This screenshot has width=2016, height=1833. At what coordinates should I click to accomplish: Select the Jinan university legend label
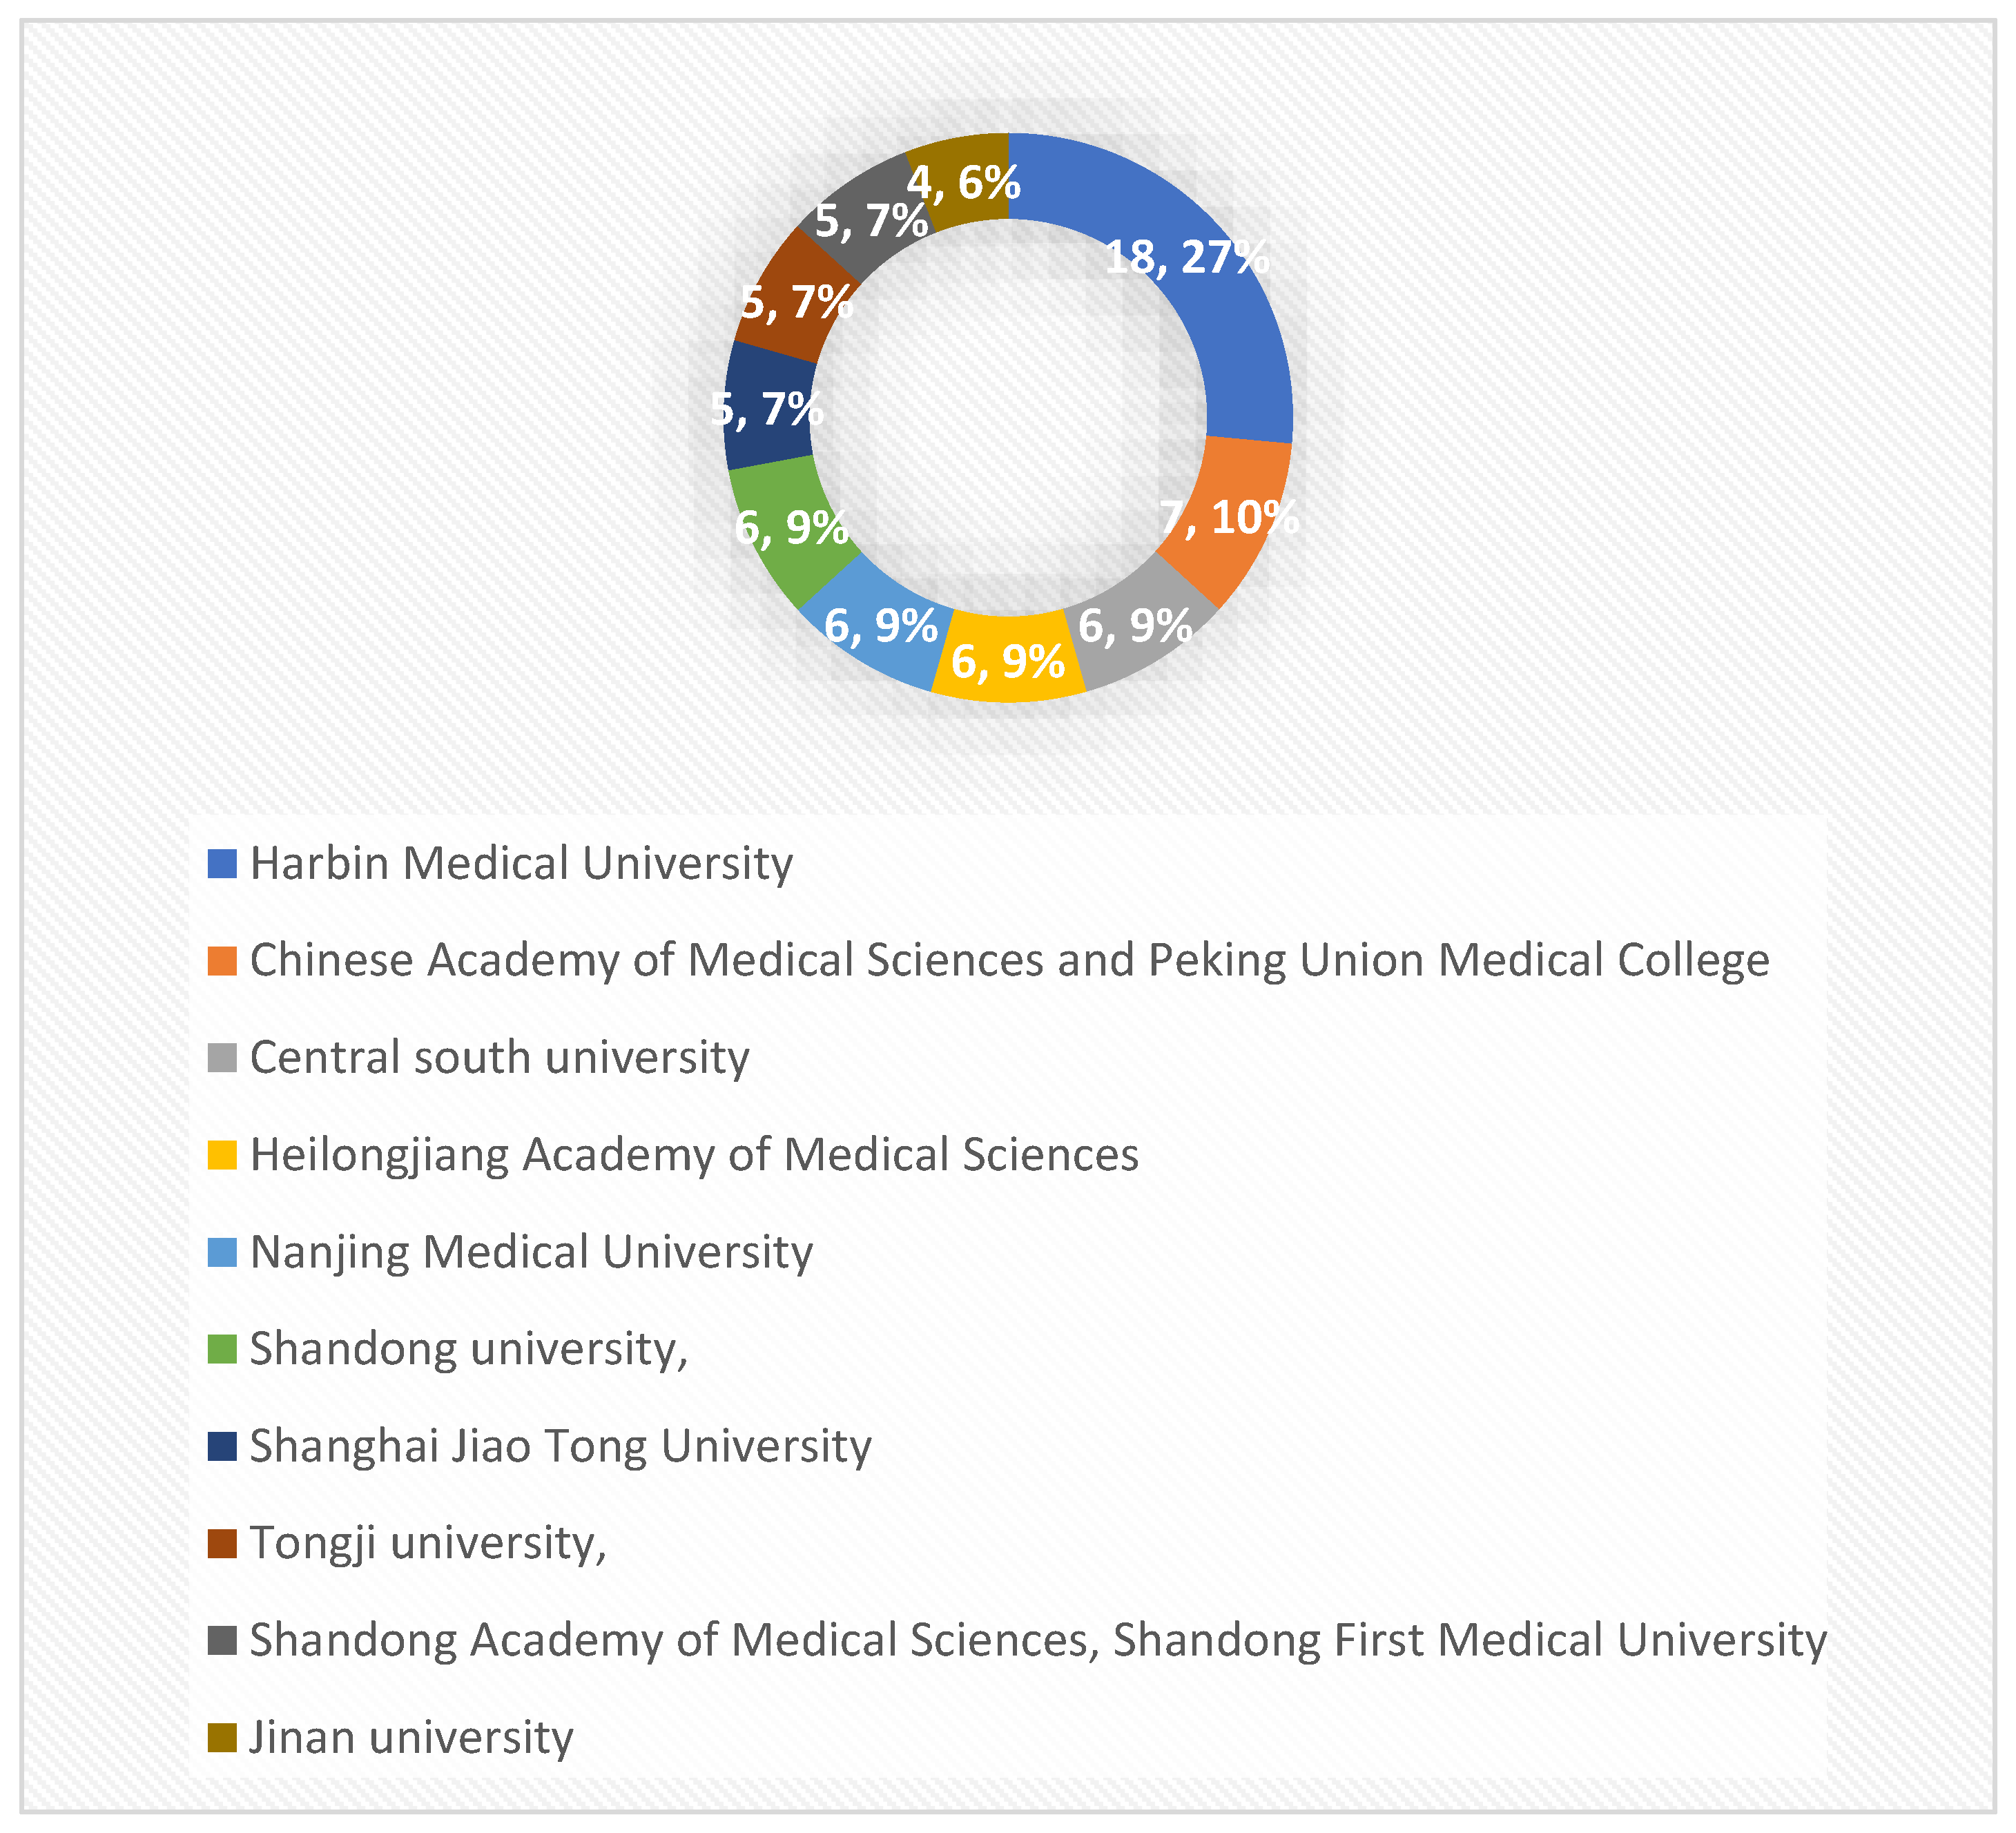(411, 1737)
